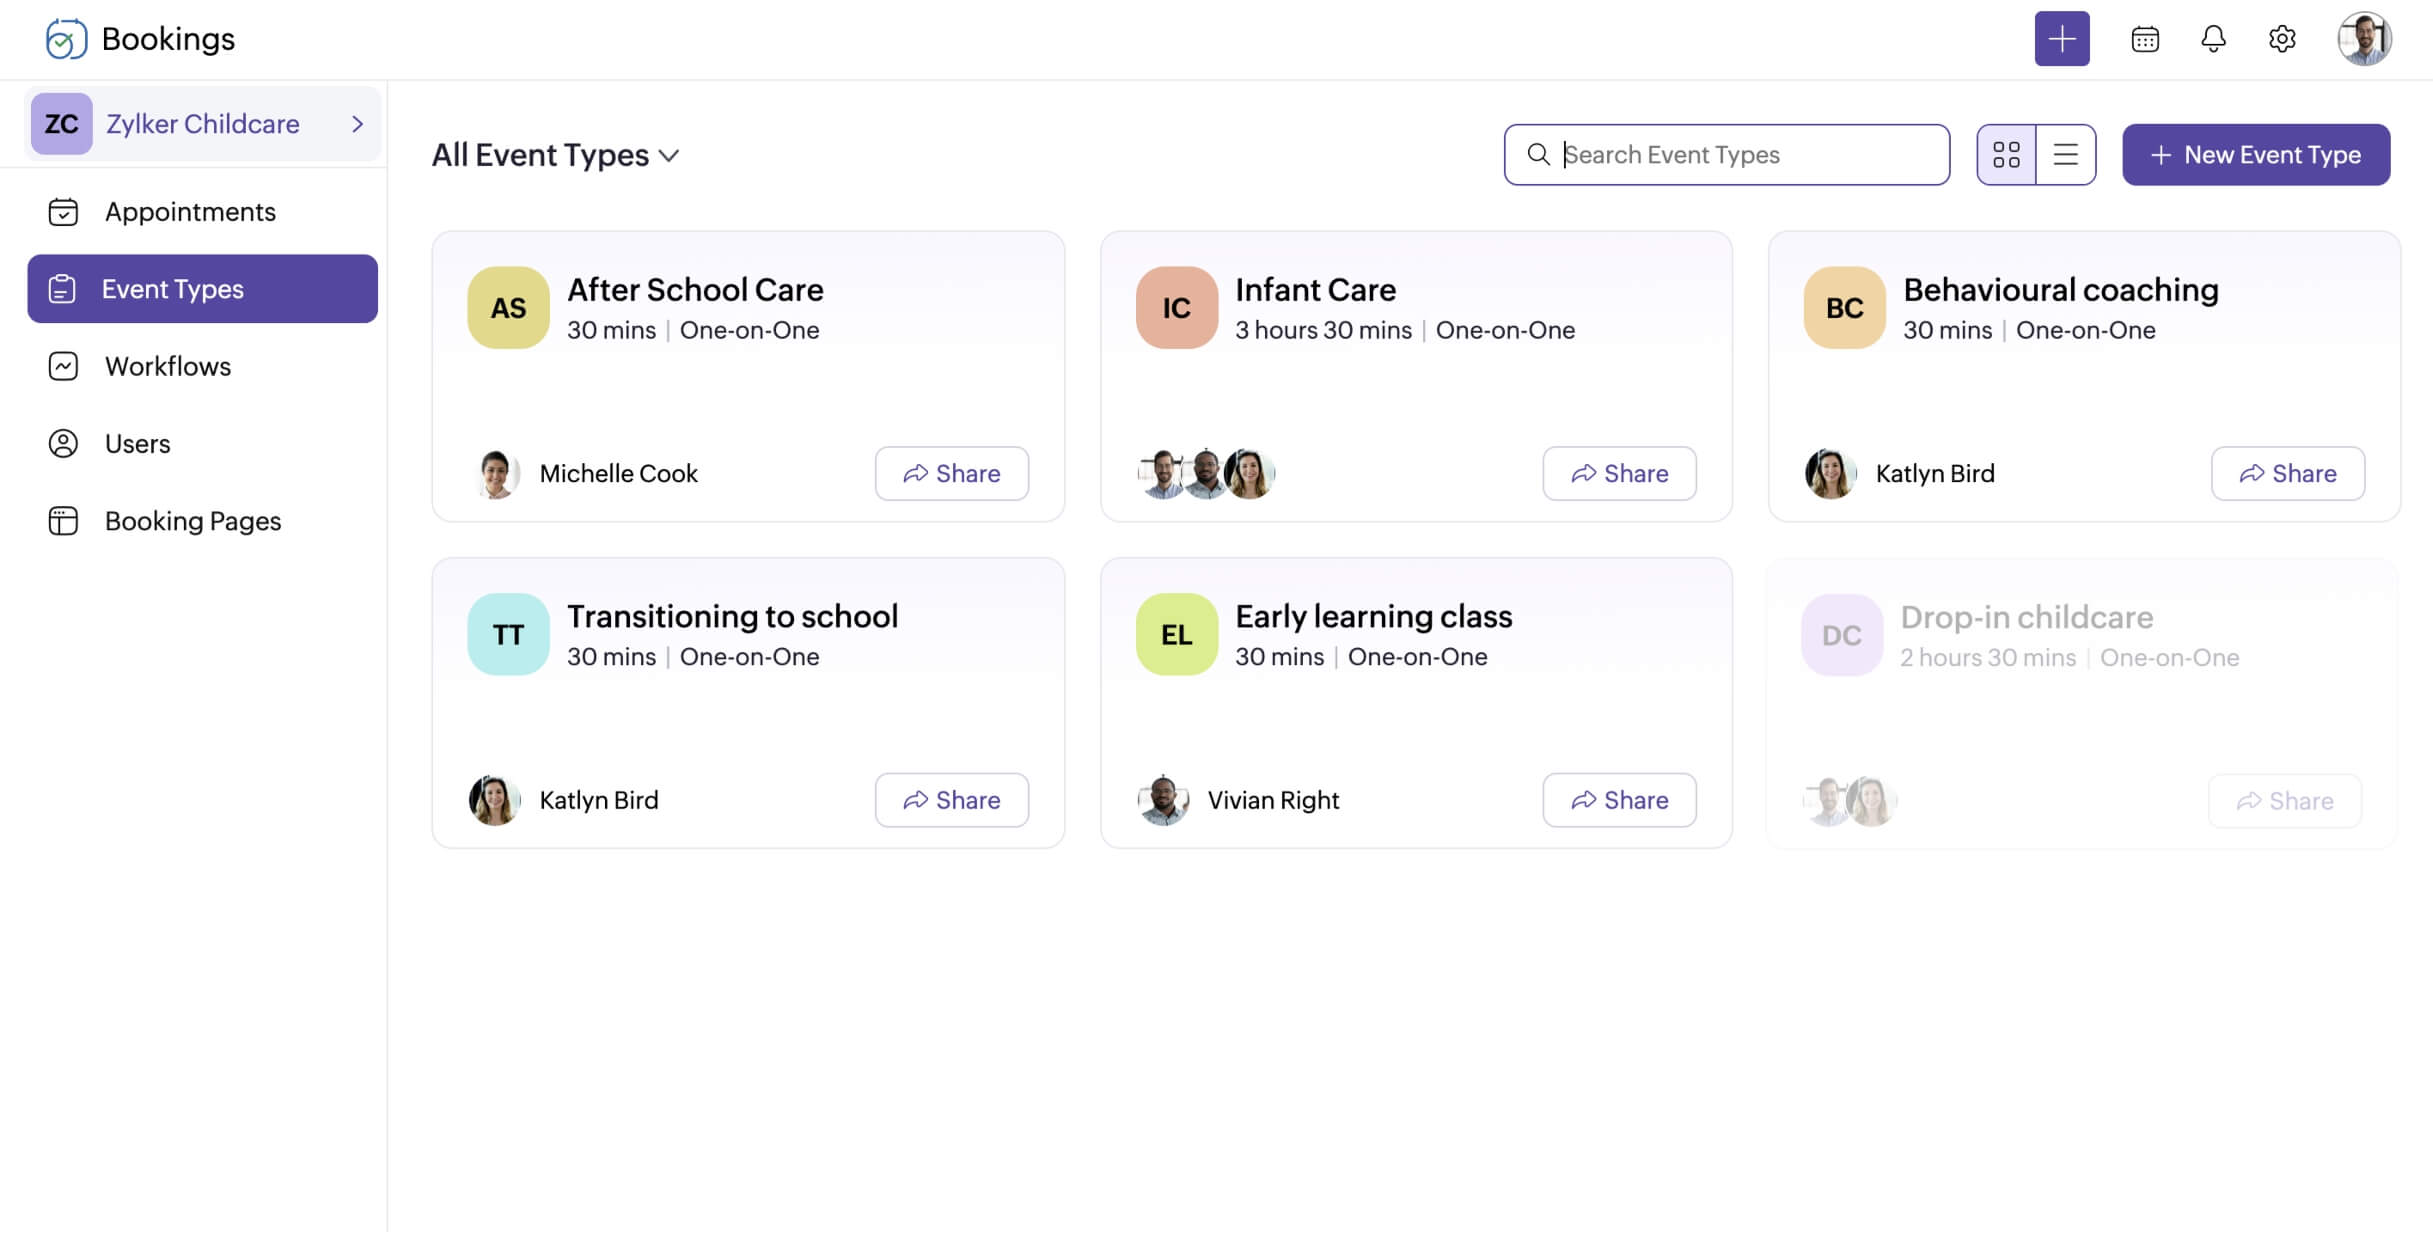Go to Workflows in the sidebar
The image size is (2433, 1233).
167,366
